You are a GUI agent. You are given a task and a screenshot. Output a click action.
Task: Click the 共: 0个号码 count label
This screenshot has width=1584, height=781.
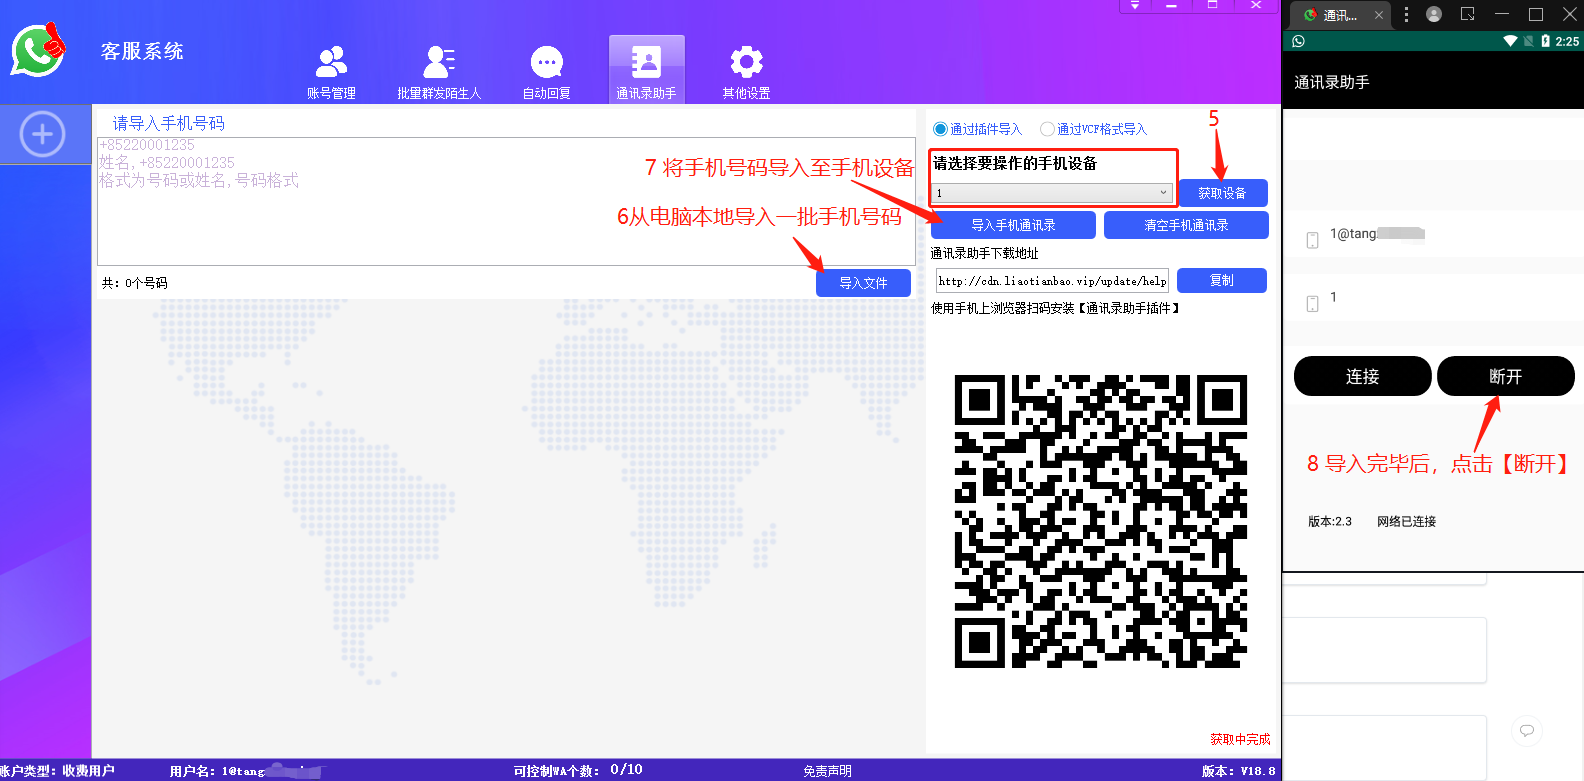(x=134, y=283)
